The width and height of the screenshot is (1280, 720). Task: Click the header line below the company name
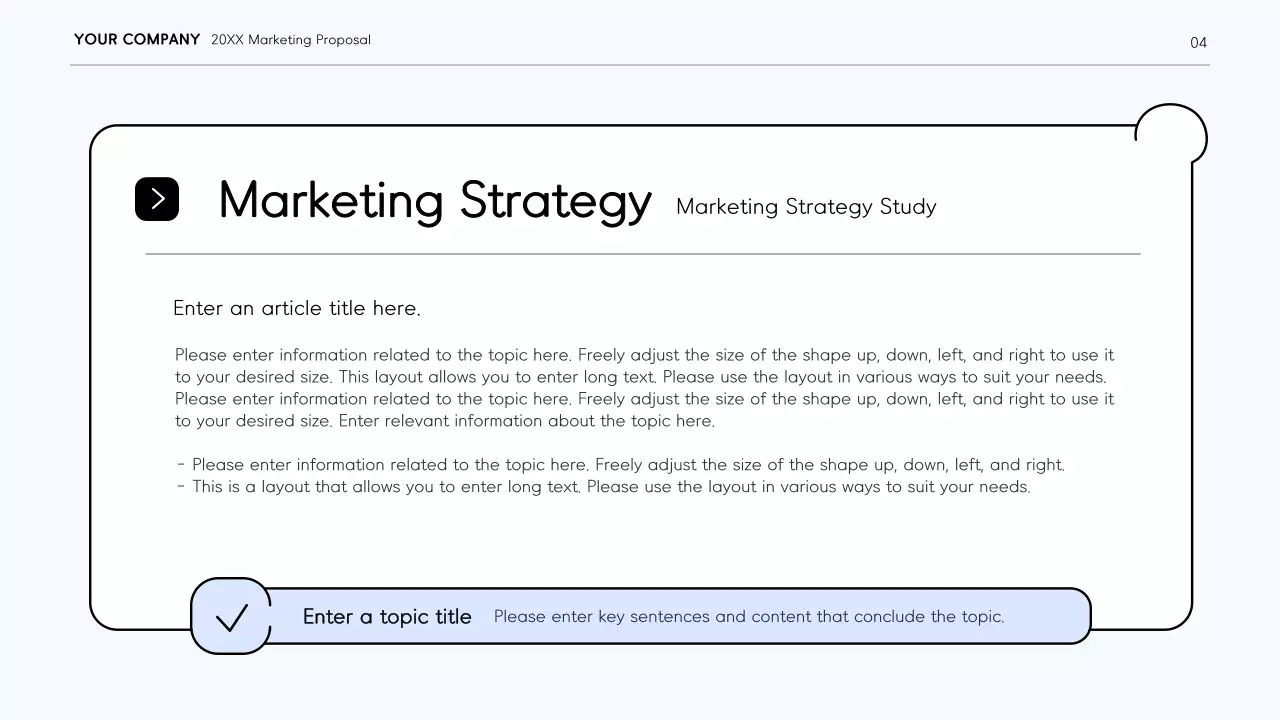point(640,65)
